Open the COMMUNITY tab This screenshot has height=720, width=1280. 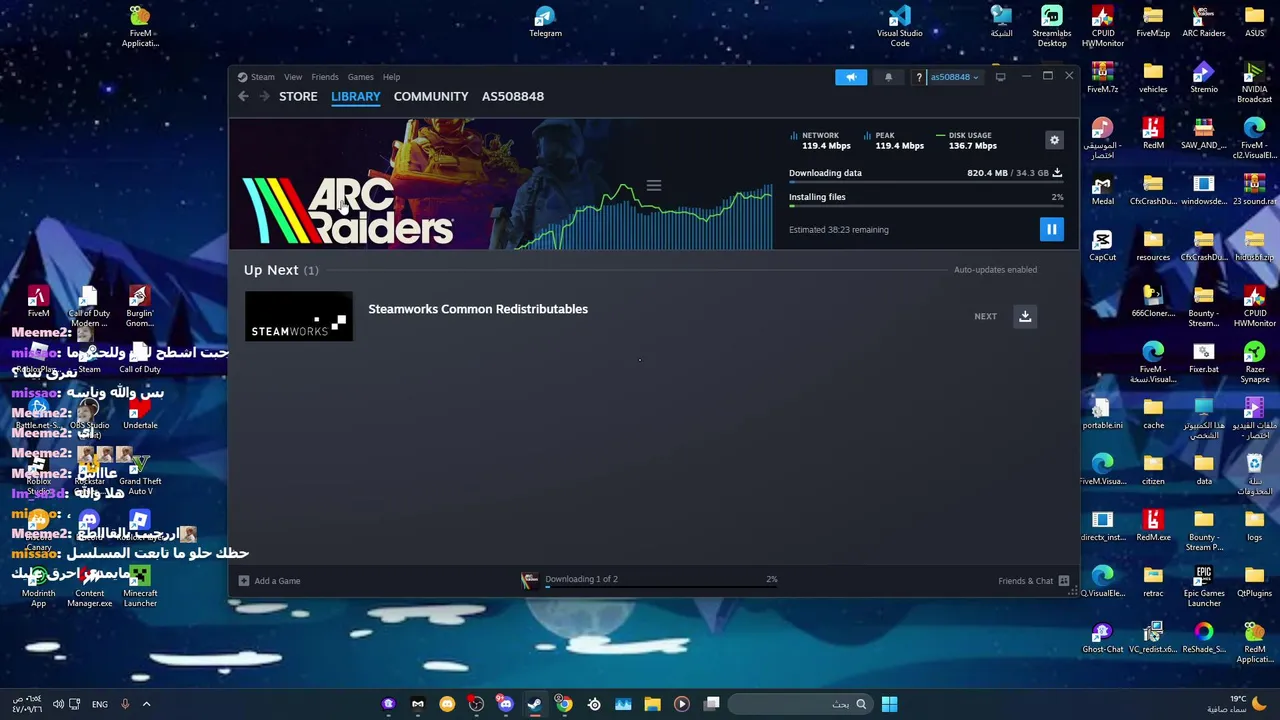[x=431, y=96]
